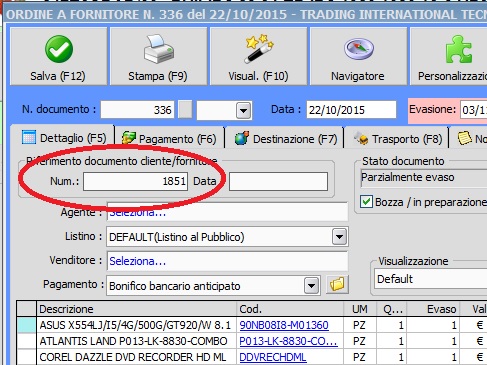Switch to the Pagamento (F6) tab

coord(170,138)
